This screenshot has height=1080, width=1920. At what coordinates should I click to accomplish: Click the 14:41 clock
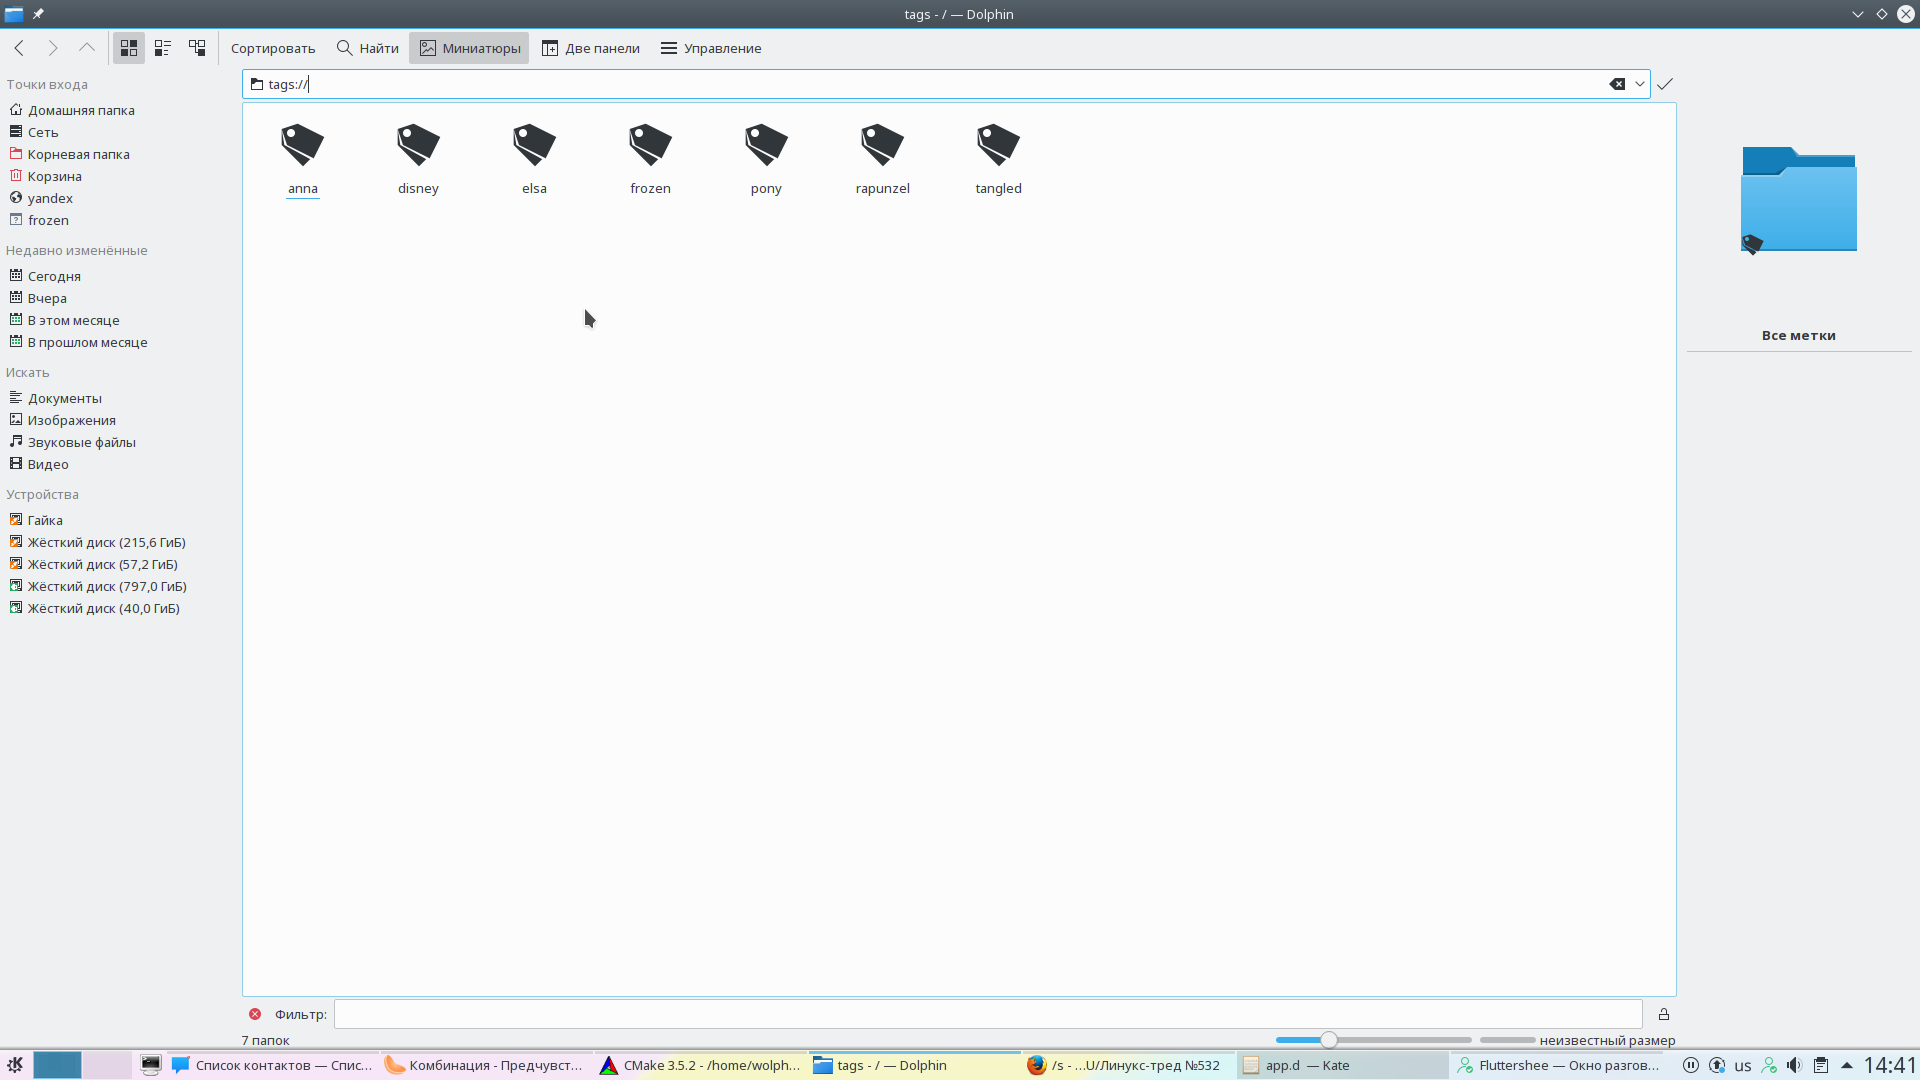pos(1889,1065)
